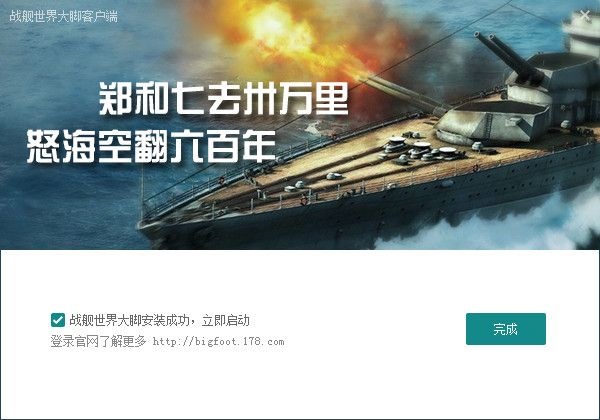
Task: Open the http://bigfoot.178.com link
Action: (x=218, y=341)
